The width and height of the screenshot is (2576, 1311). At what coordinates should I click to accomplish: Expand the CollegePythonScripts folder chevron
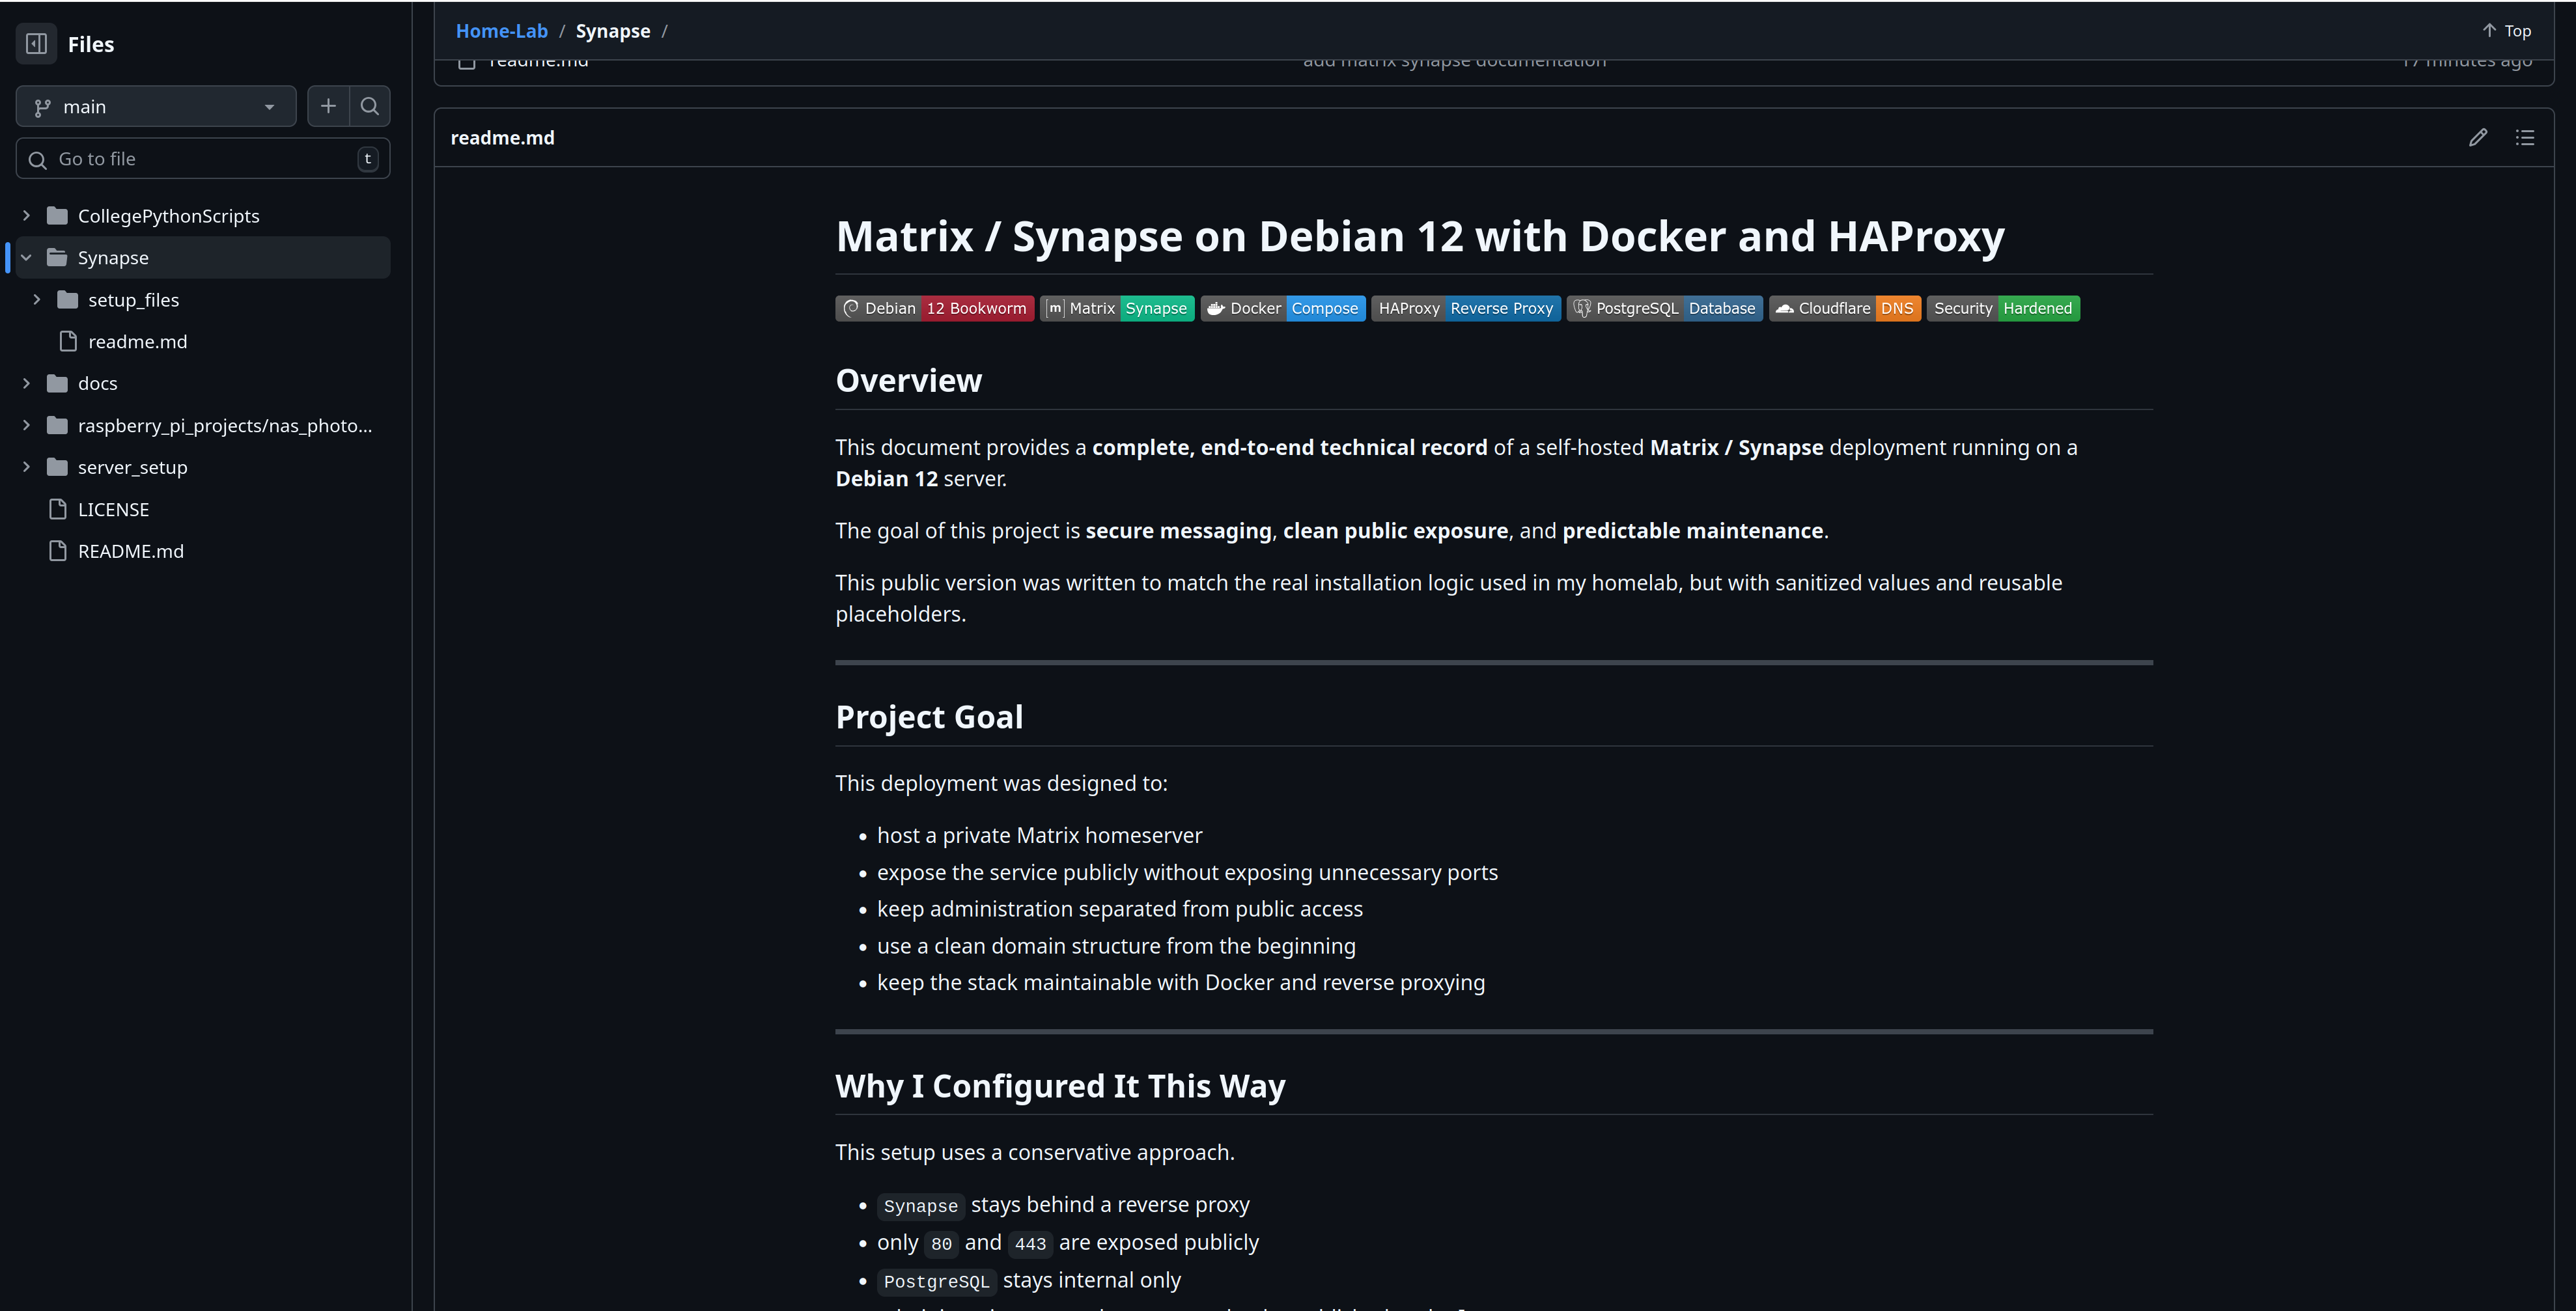point(27,216)
